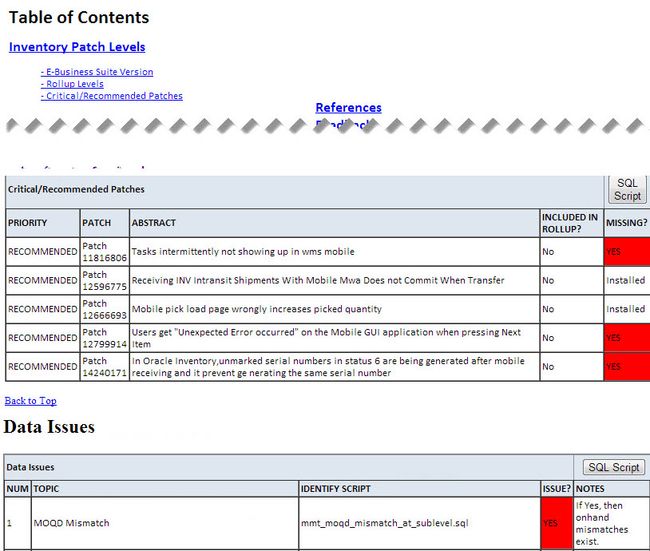Screen dimensions: 650x551
Task: Select the ABSTRACT column header
Action: 335,223
